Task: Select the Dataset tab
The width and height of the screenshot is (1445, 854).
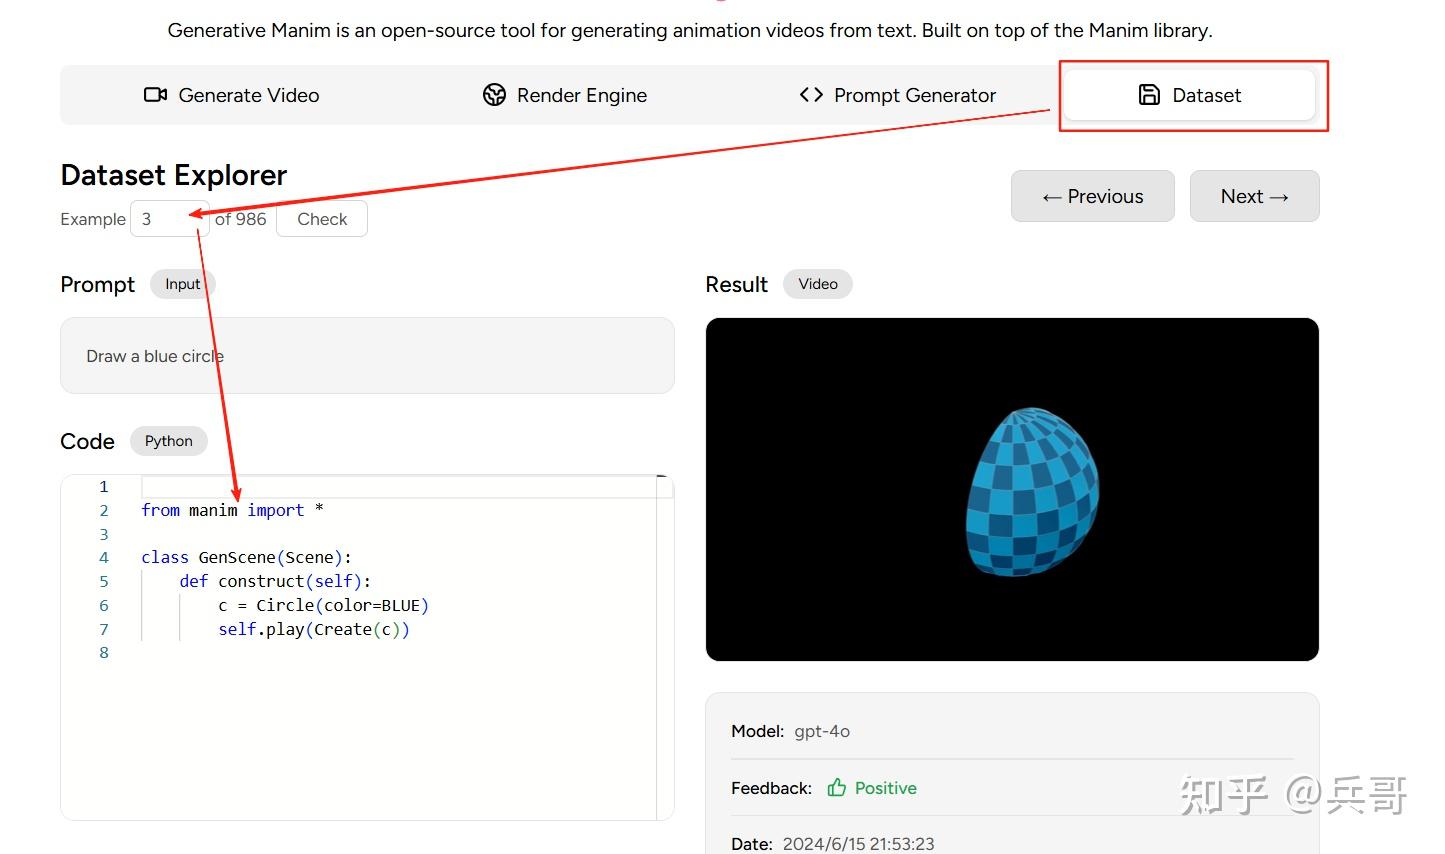Action: coord(1189,95)
